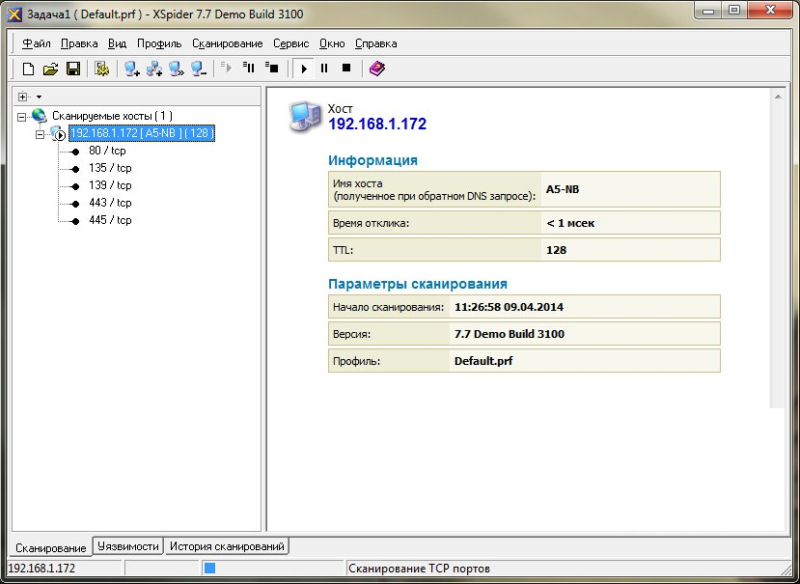Viewport: 800px width, 584px height.
Task: Click the host computer icon in tree
Action: tap(58, 134)
